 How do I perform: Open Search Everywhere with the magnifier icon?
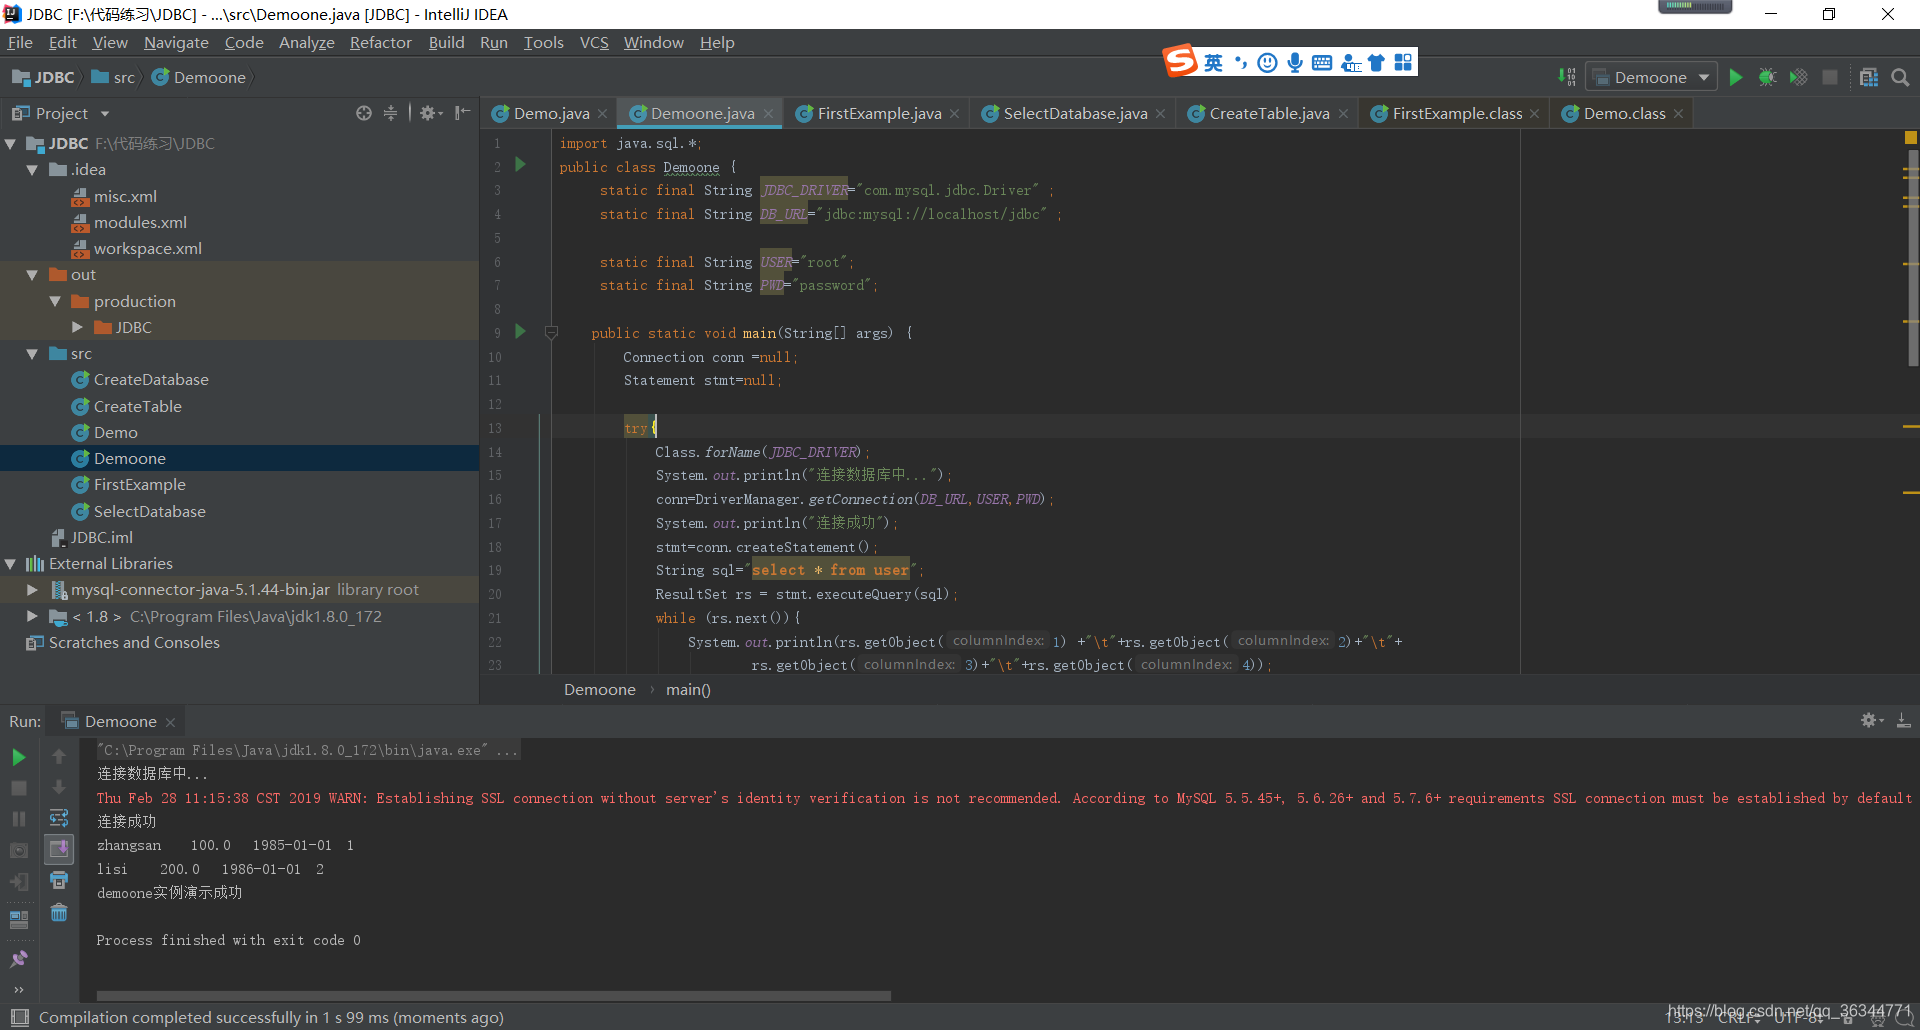tap(1900, 77)
